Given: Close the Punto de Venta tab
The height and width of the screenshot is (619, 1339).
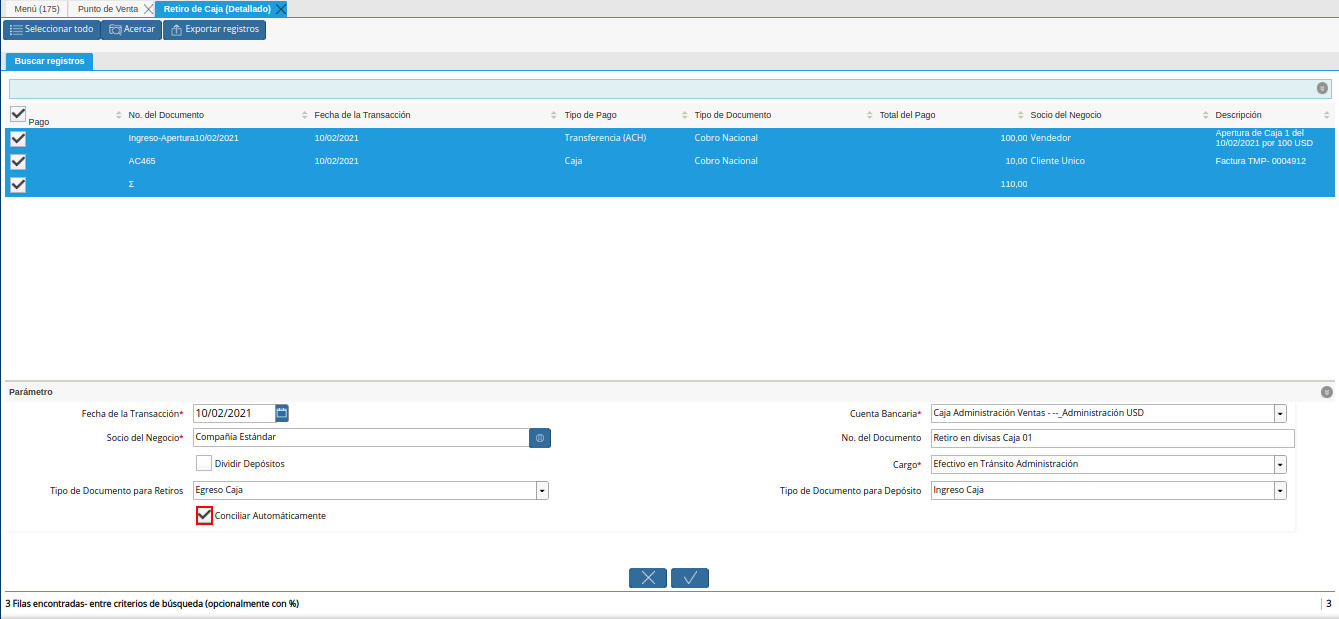Looking at the screenshot, I should 149,9.
